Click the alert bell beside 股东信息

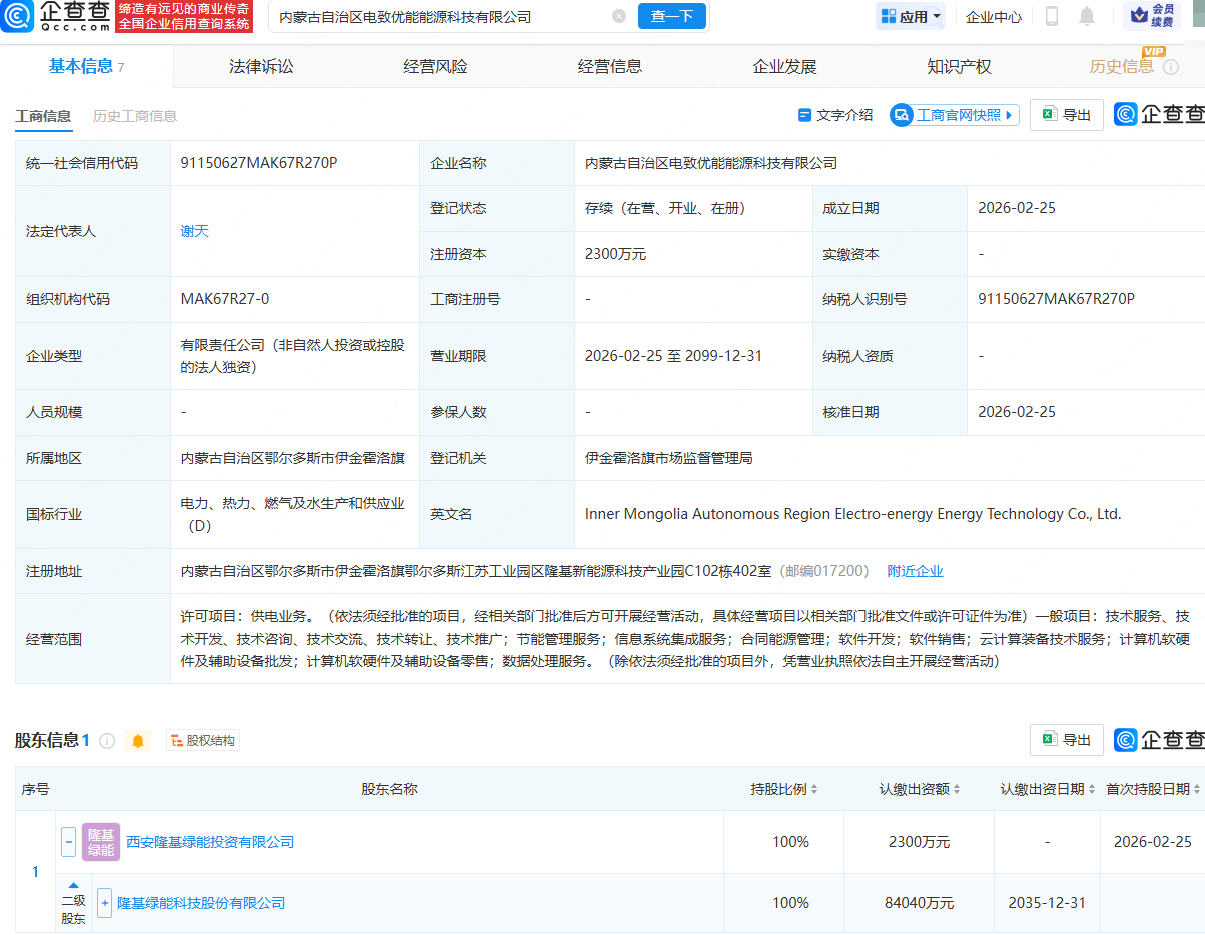pos(139,740)
